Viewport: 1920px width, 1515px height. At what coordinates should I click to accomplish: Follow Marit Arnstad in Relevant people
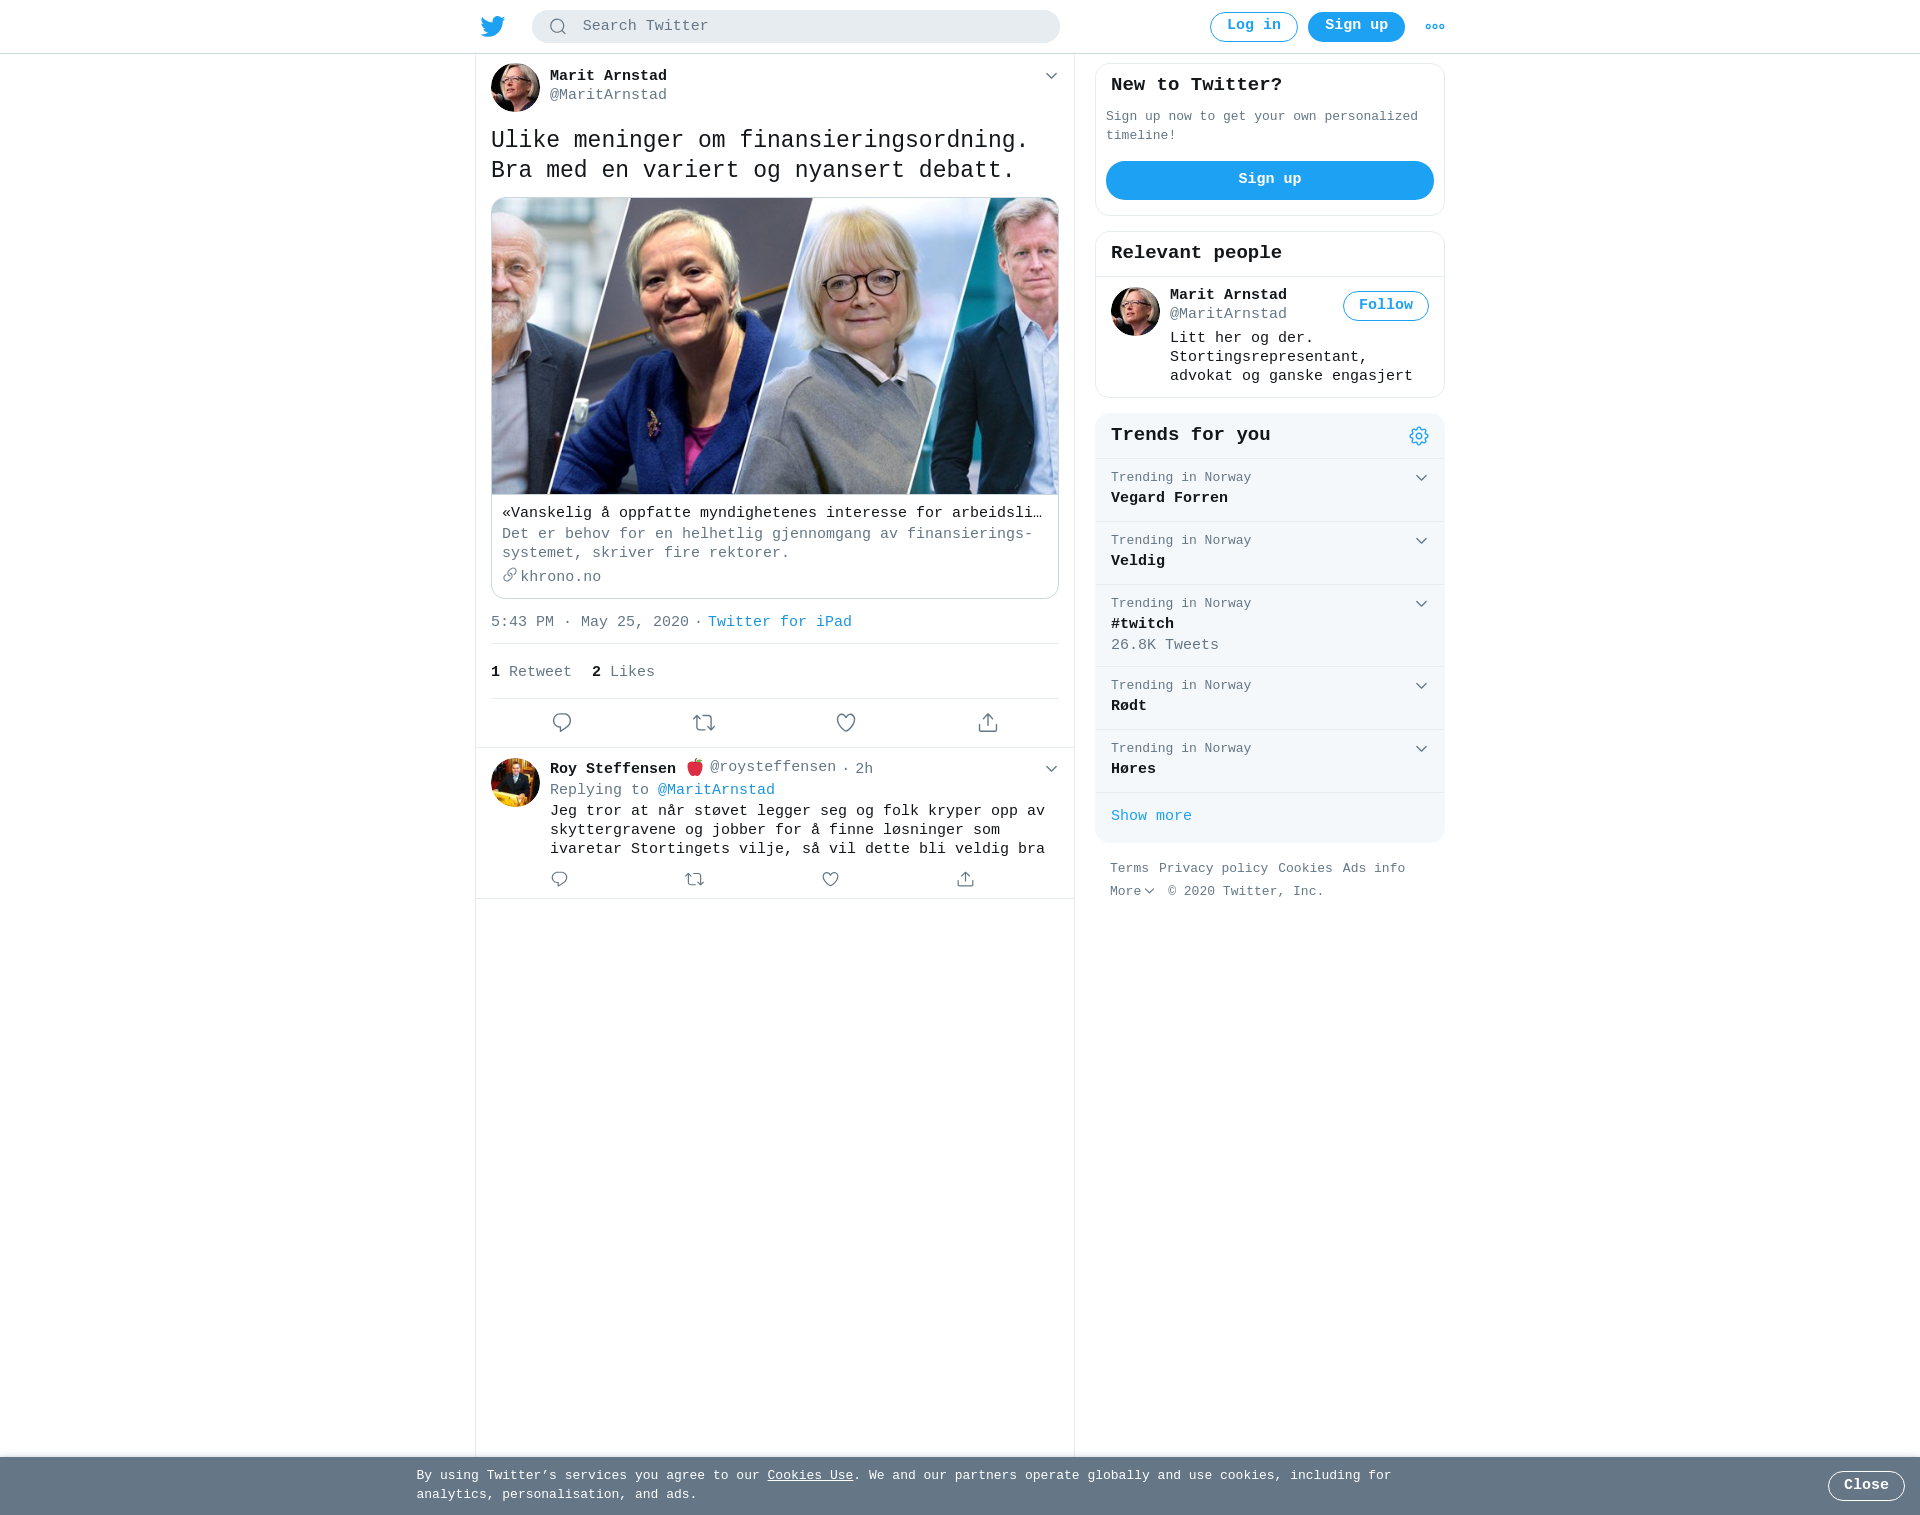1386,306
